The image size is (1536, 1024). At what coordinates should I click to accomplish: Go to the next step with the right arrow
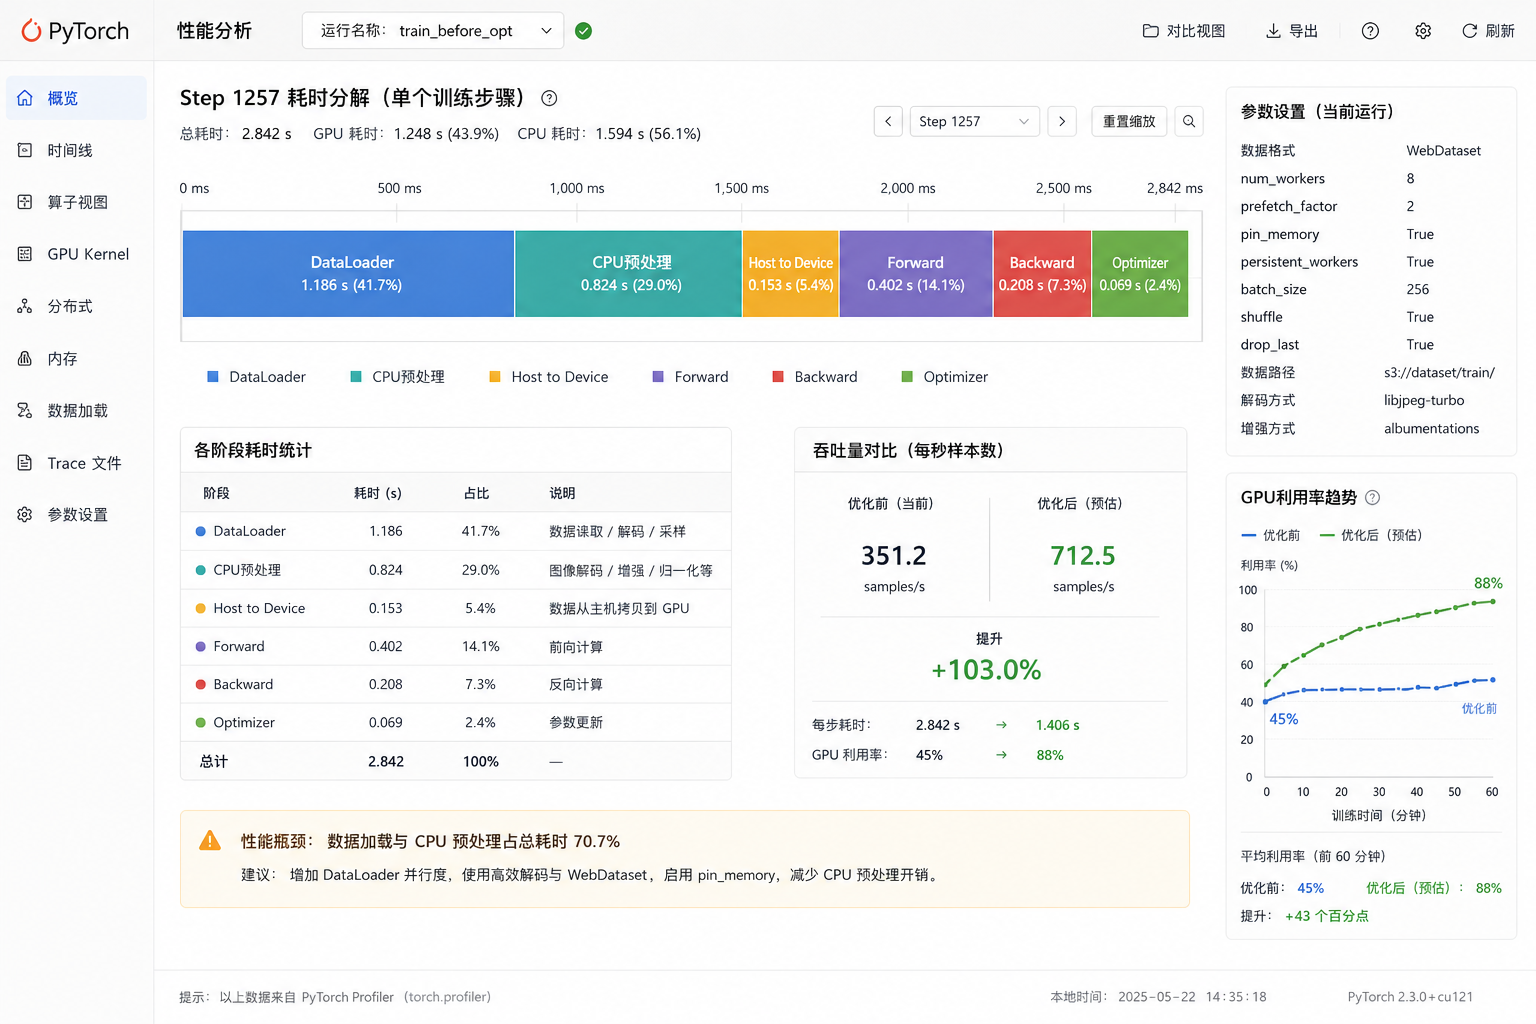[1062, 121]
